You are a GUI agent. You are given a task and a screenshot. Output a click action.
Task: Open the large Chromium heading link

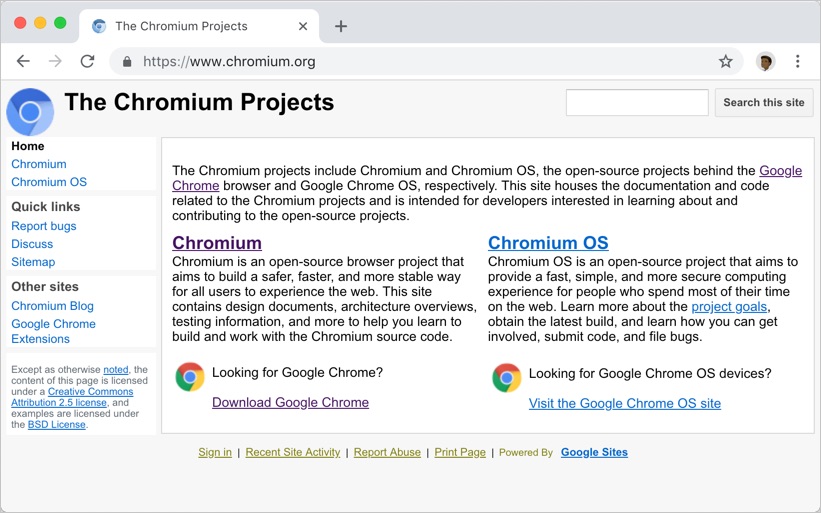click(217, 243)
